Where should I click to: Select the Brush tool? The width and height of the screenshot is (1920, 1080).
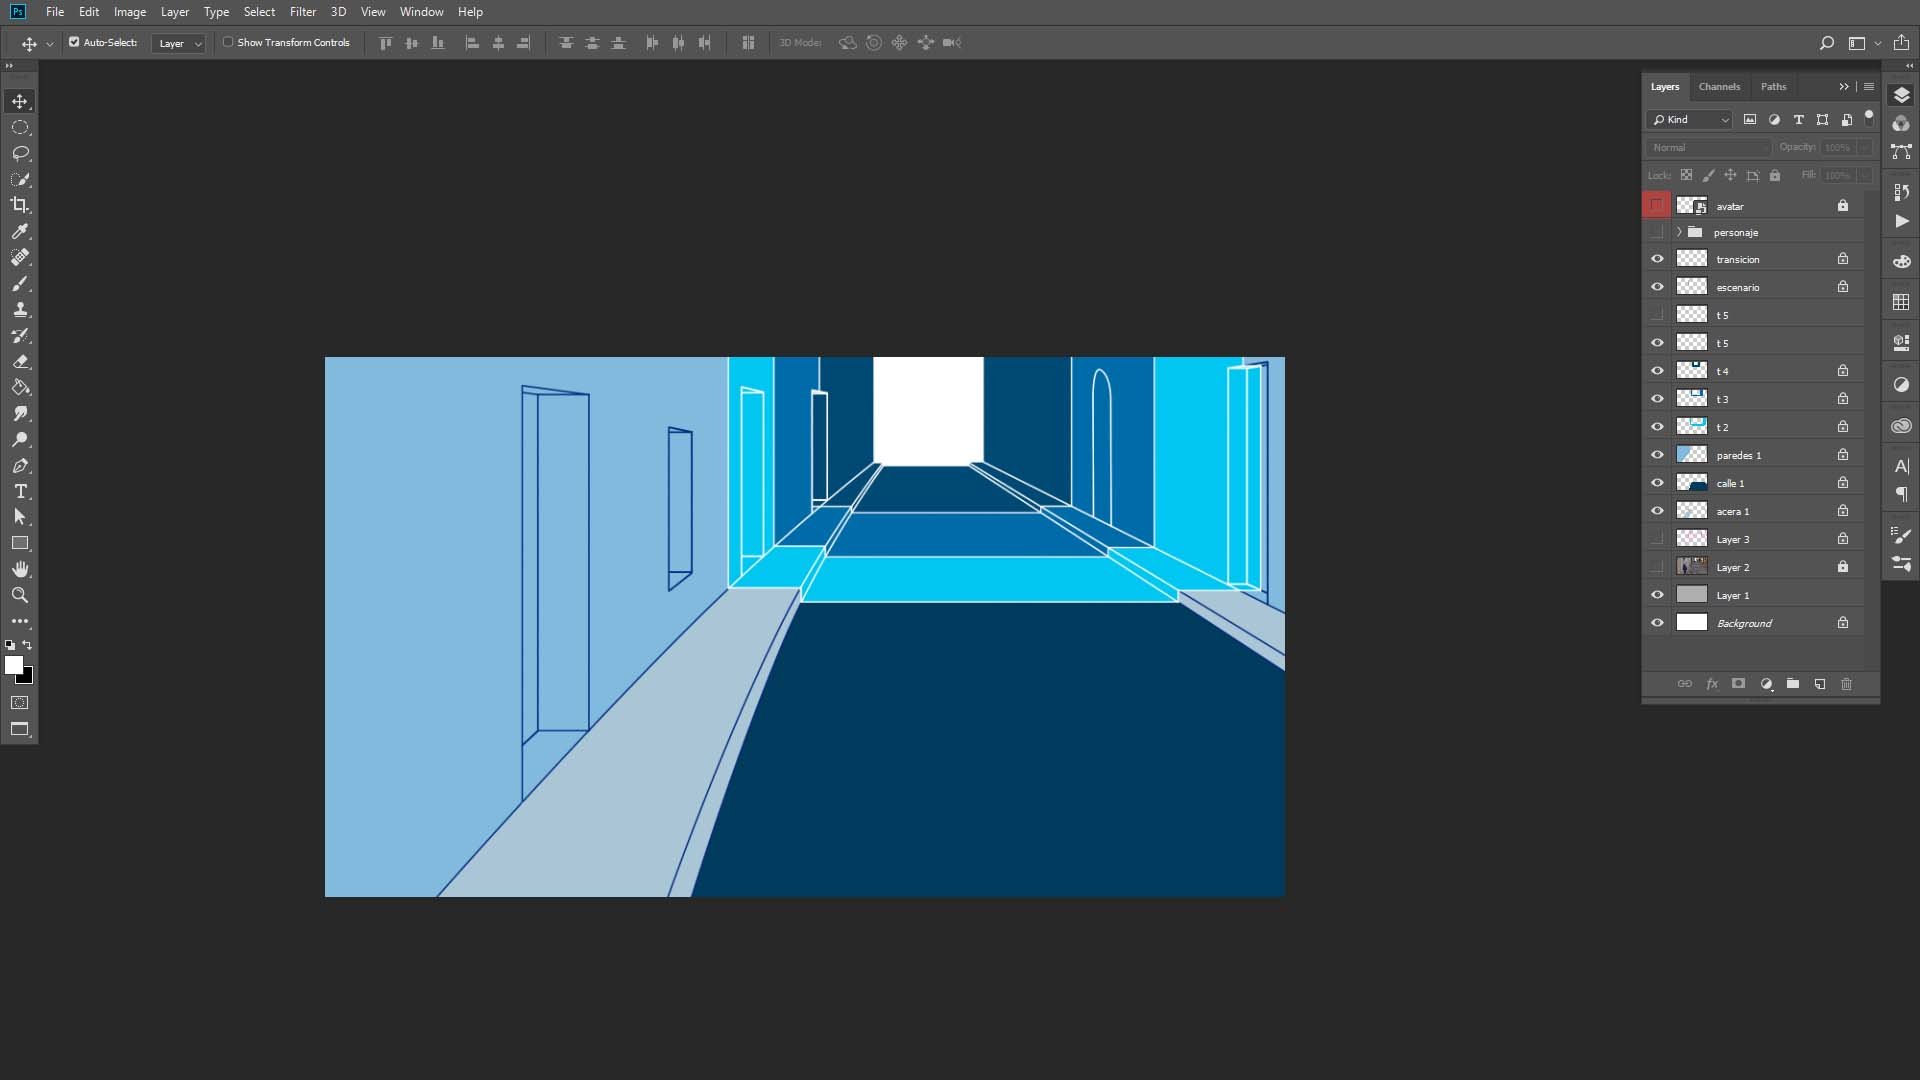[x=20, y=283]
